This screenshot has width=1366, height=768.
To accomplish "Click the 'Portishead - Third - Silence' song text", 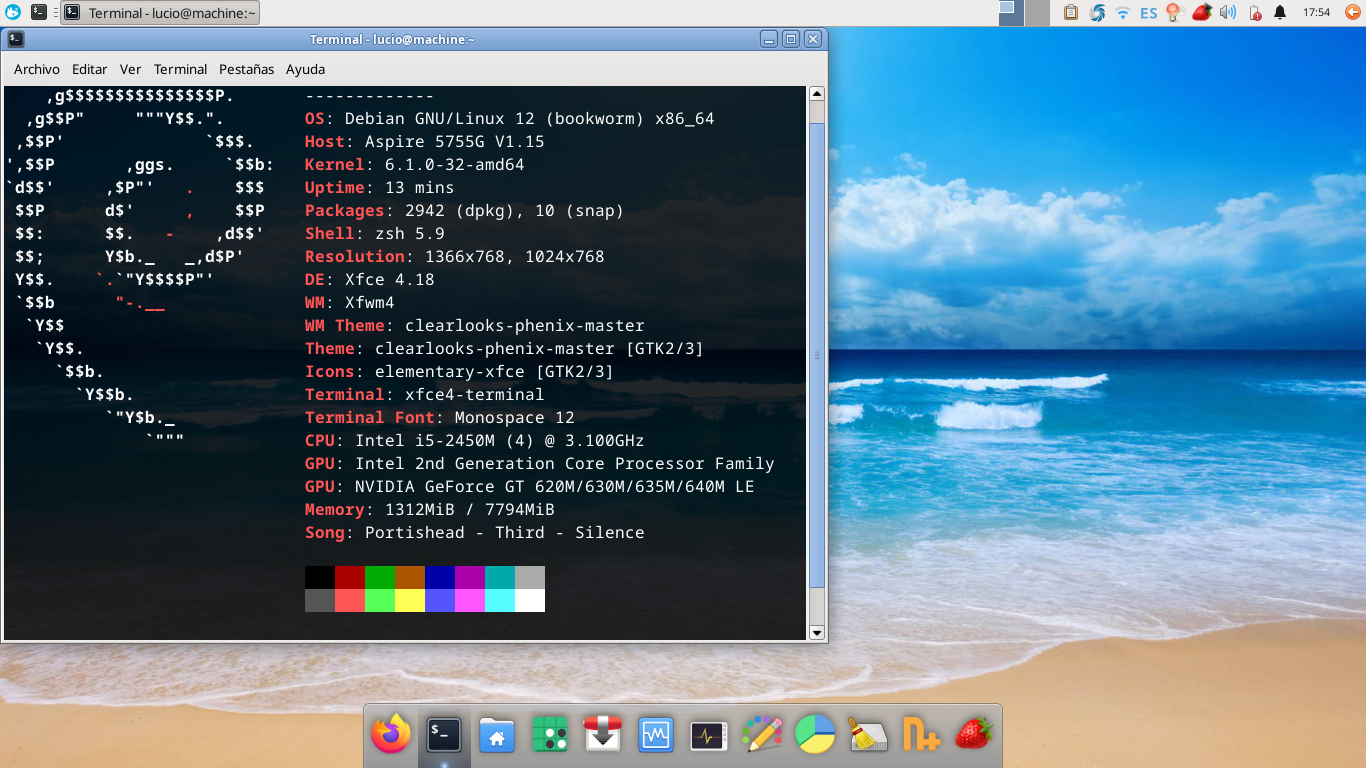I will (x=505, y=532).
